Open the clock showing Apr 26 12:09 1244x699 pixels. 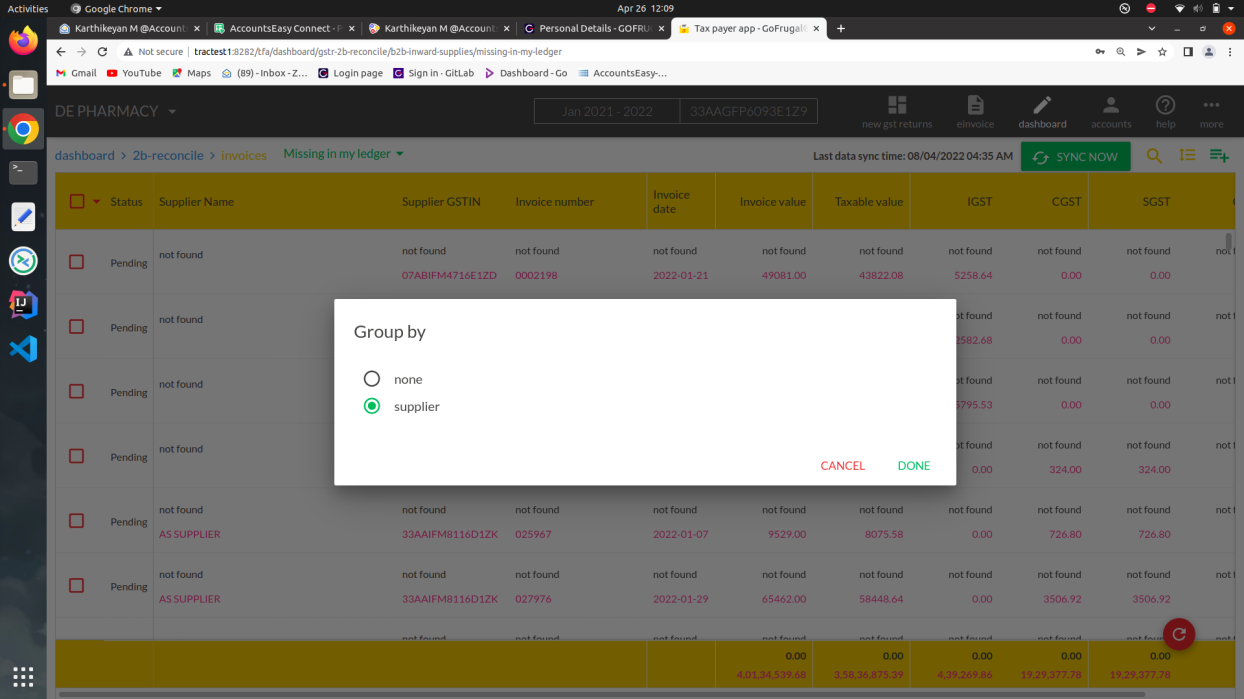coord(646,8)
